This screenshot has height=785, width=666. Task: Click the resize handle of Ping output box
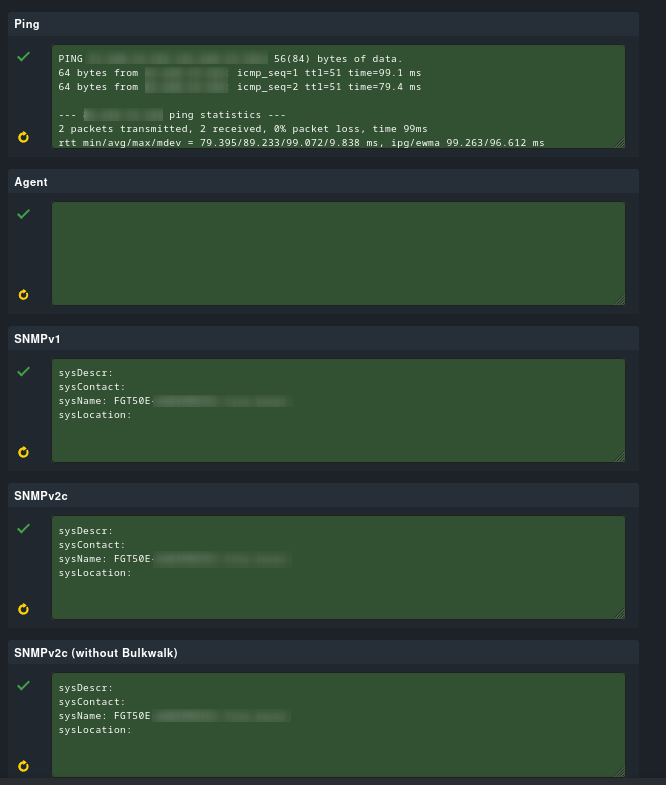pos(620,143)
